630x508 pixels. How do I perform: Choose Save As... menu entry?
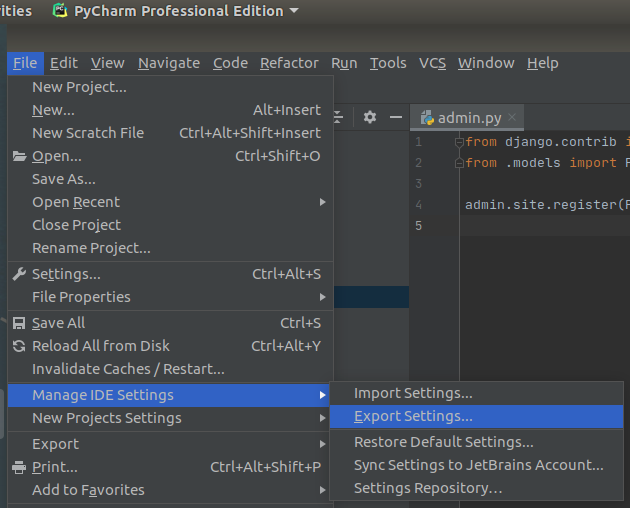click(x=170, y=179)
